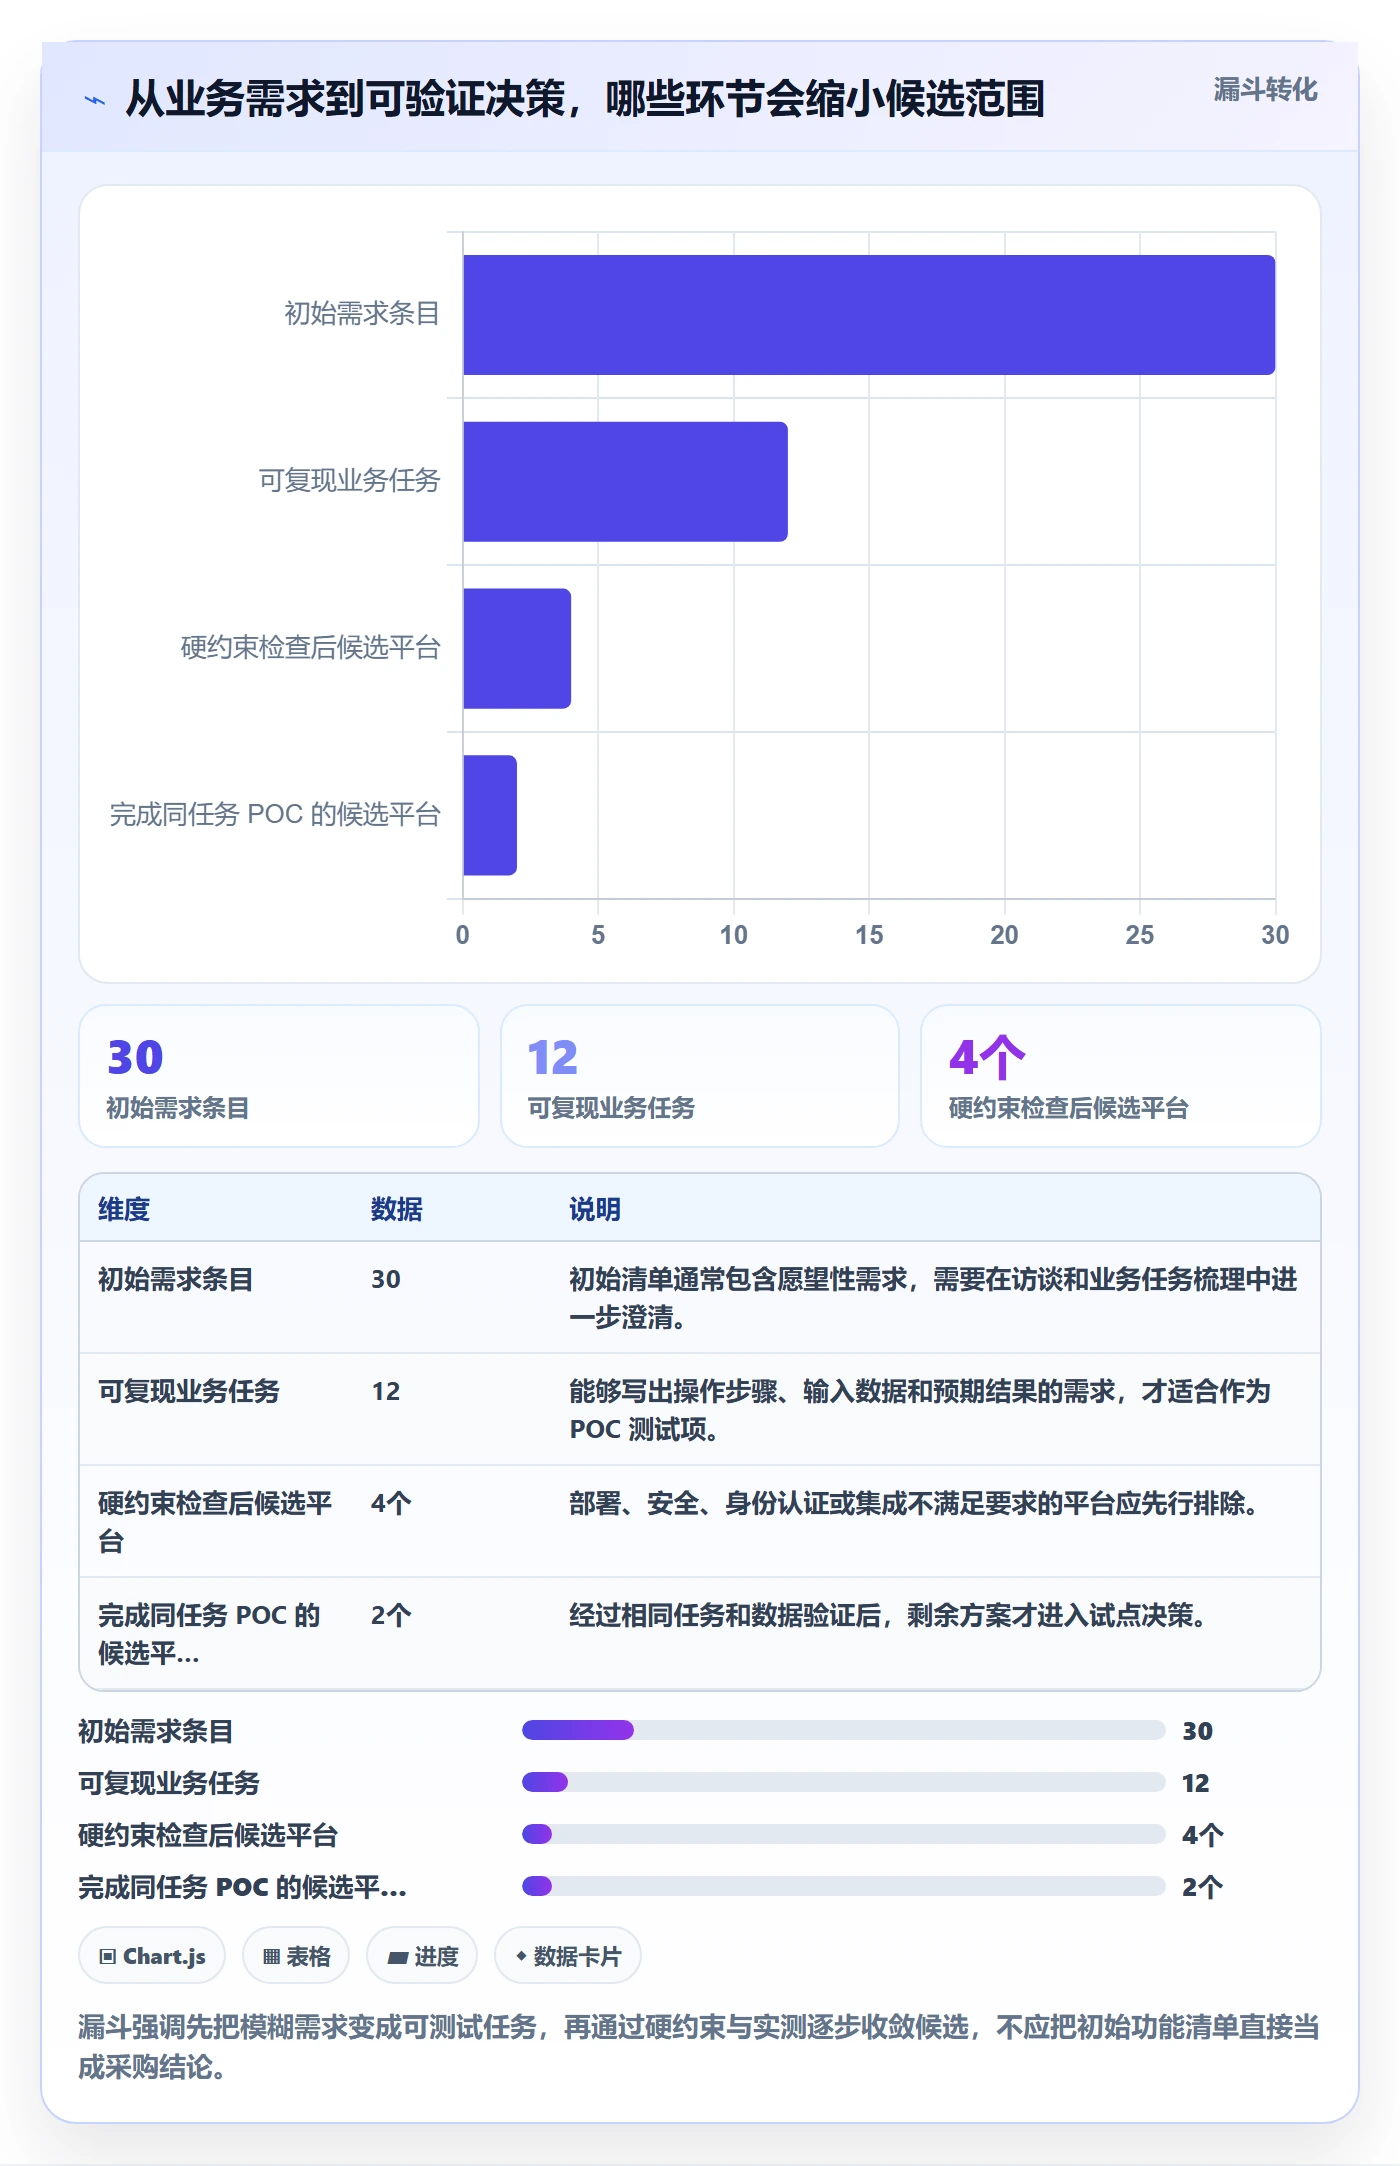
Task: Click the 维度 column header
Action: 124,1209
